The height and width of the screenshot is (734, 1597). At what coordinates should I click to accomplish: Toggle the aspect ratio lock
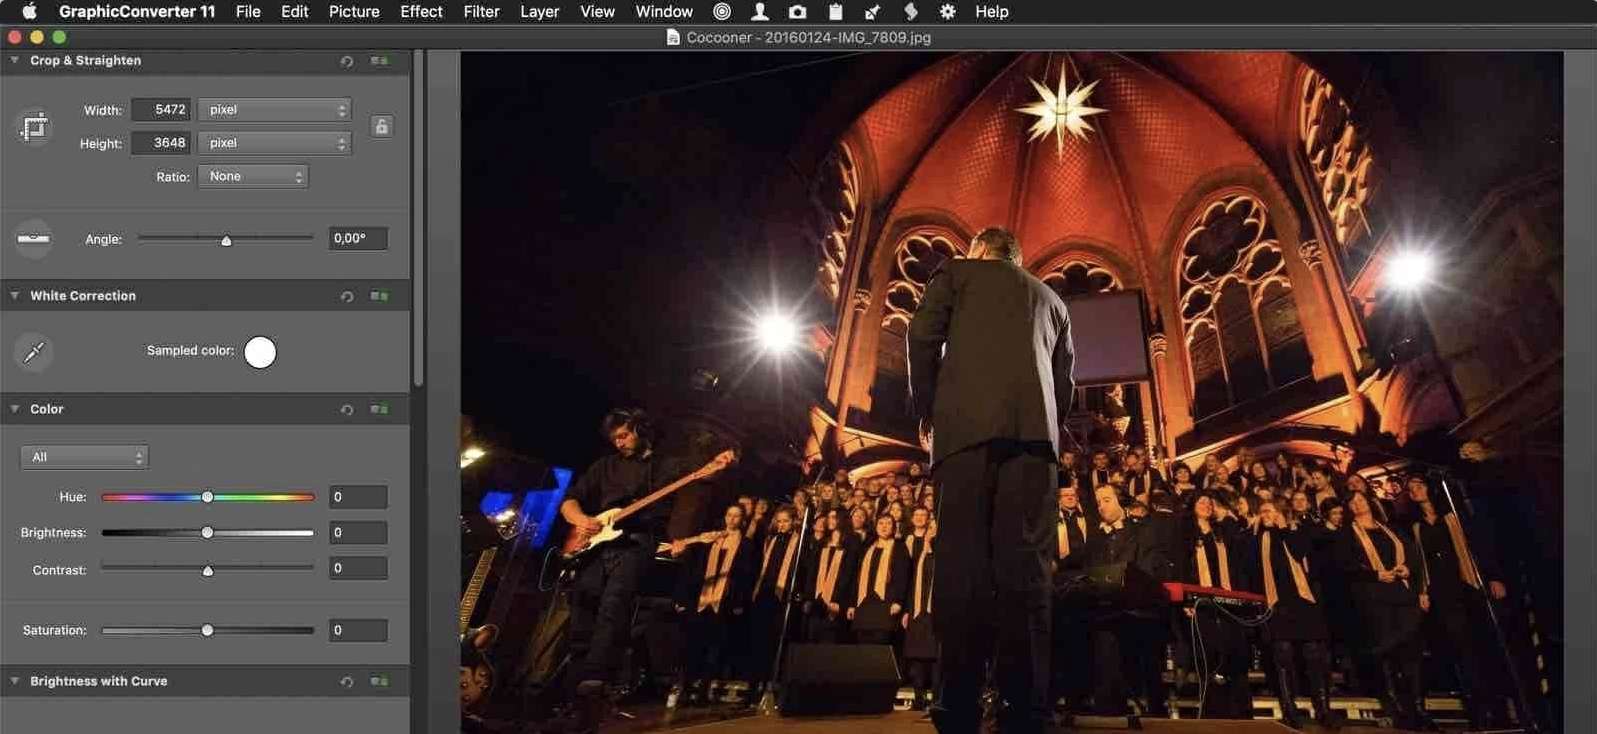[381, 126]
